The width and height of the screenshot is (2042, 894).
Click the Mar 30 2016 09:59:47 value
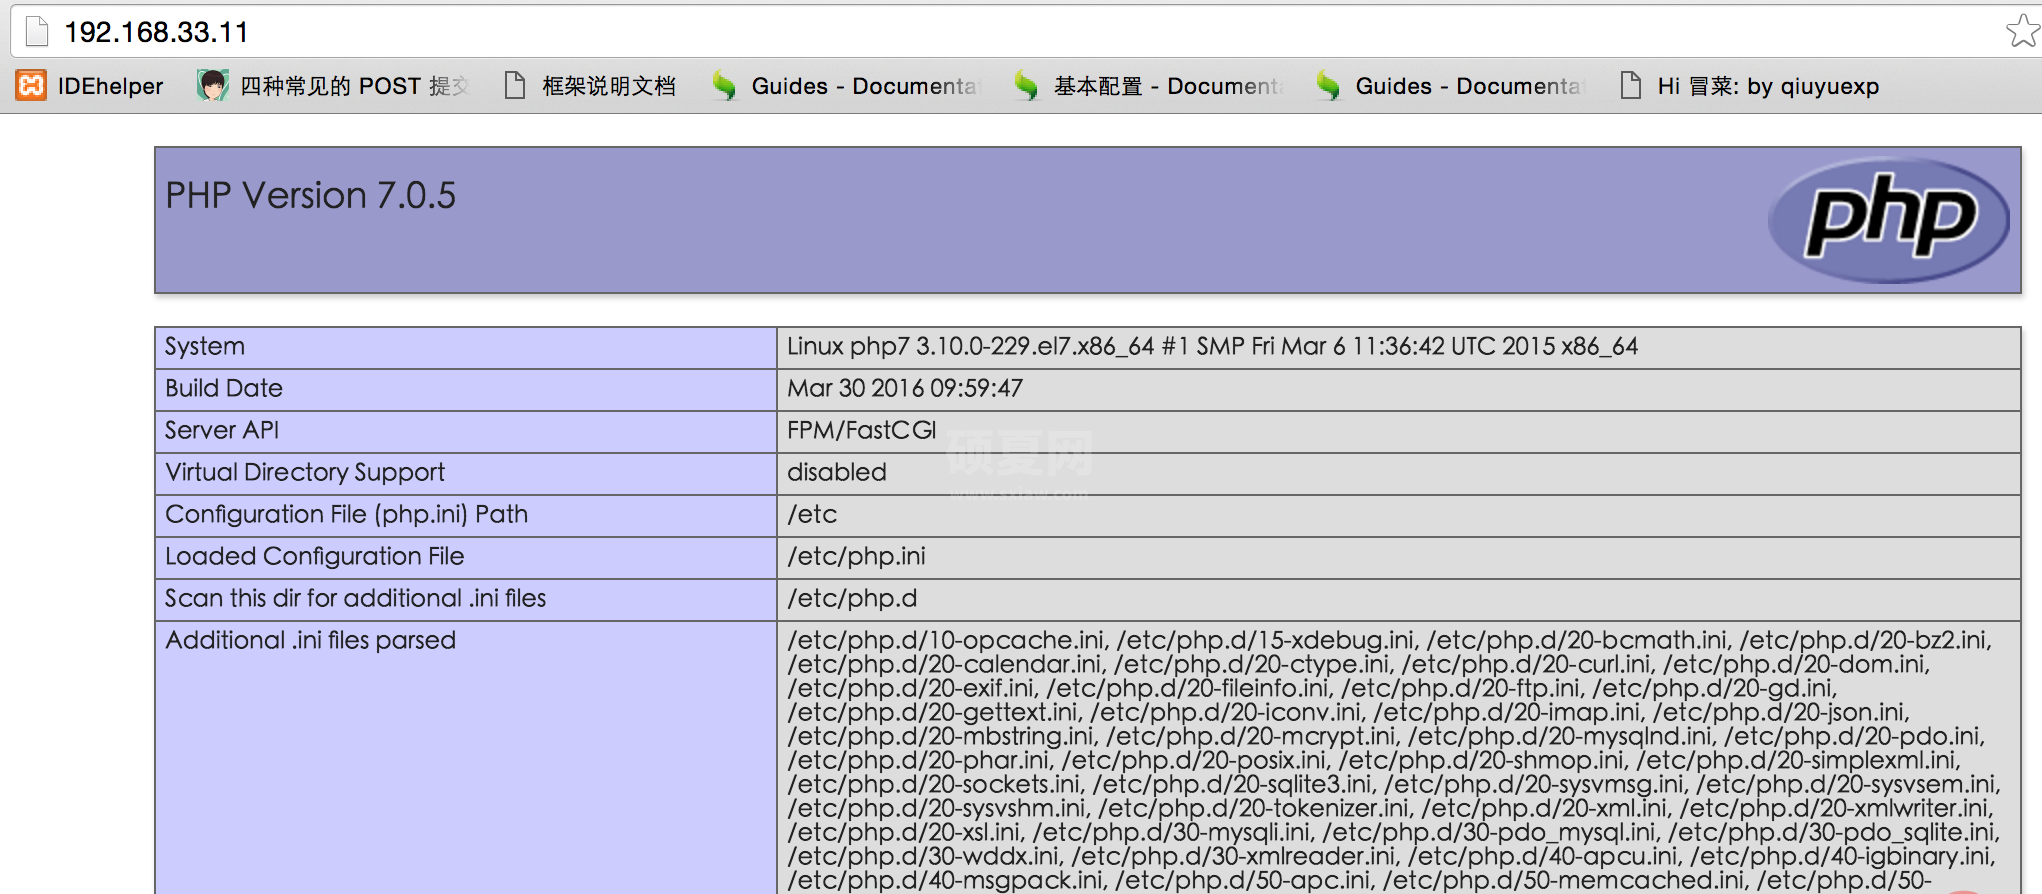point(905,388)
